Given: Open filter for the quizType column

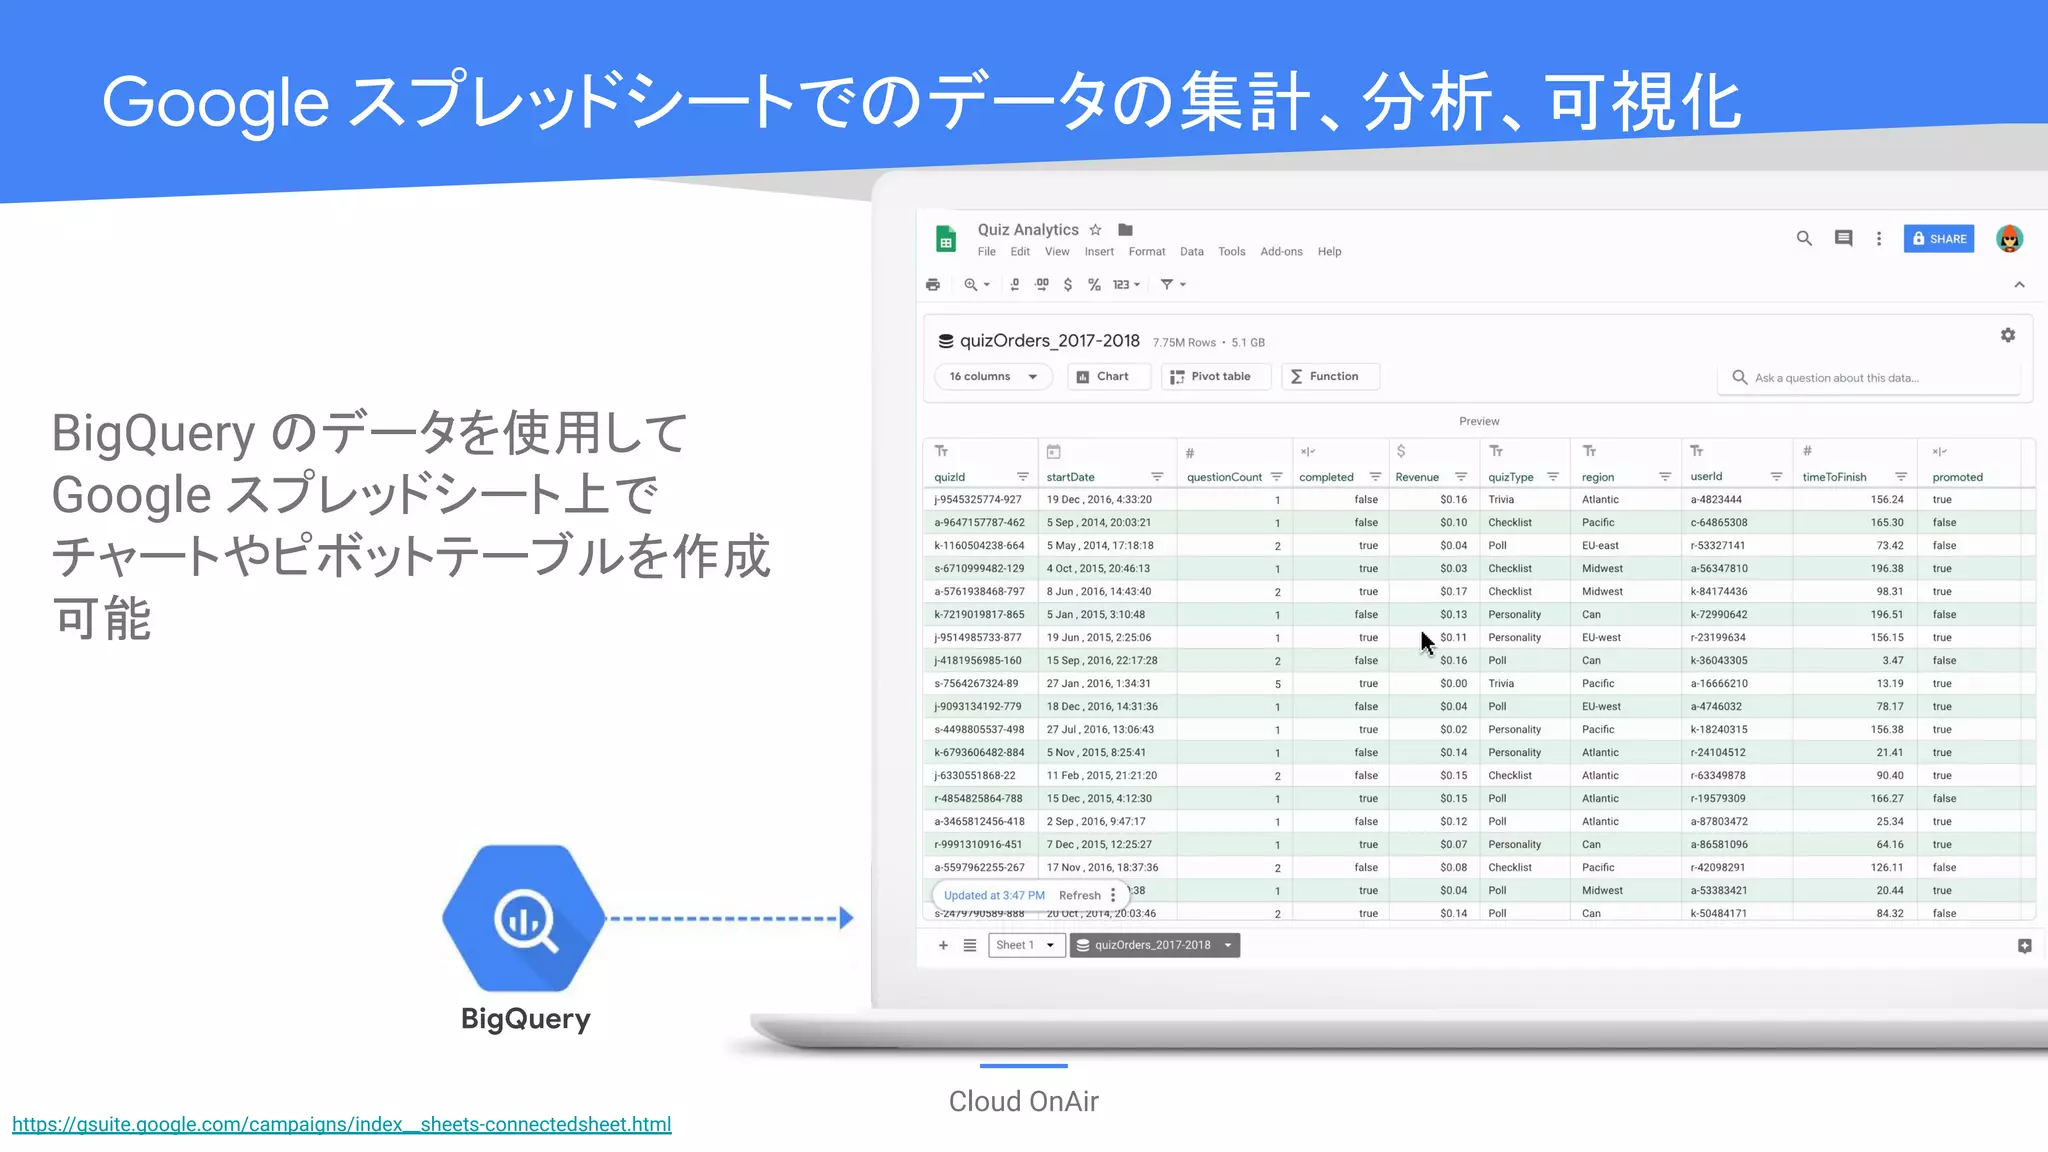Looking at the screenshot, I should pyautogui.click(x=1553, y=477).
